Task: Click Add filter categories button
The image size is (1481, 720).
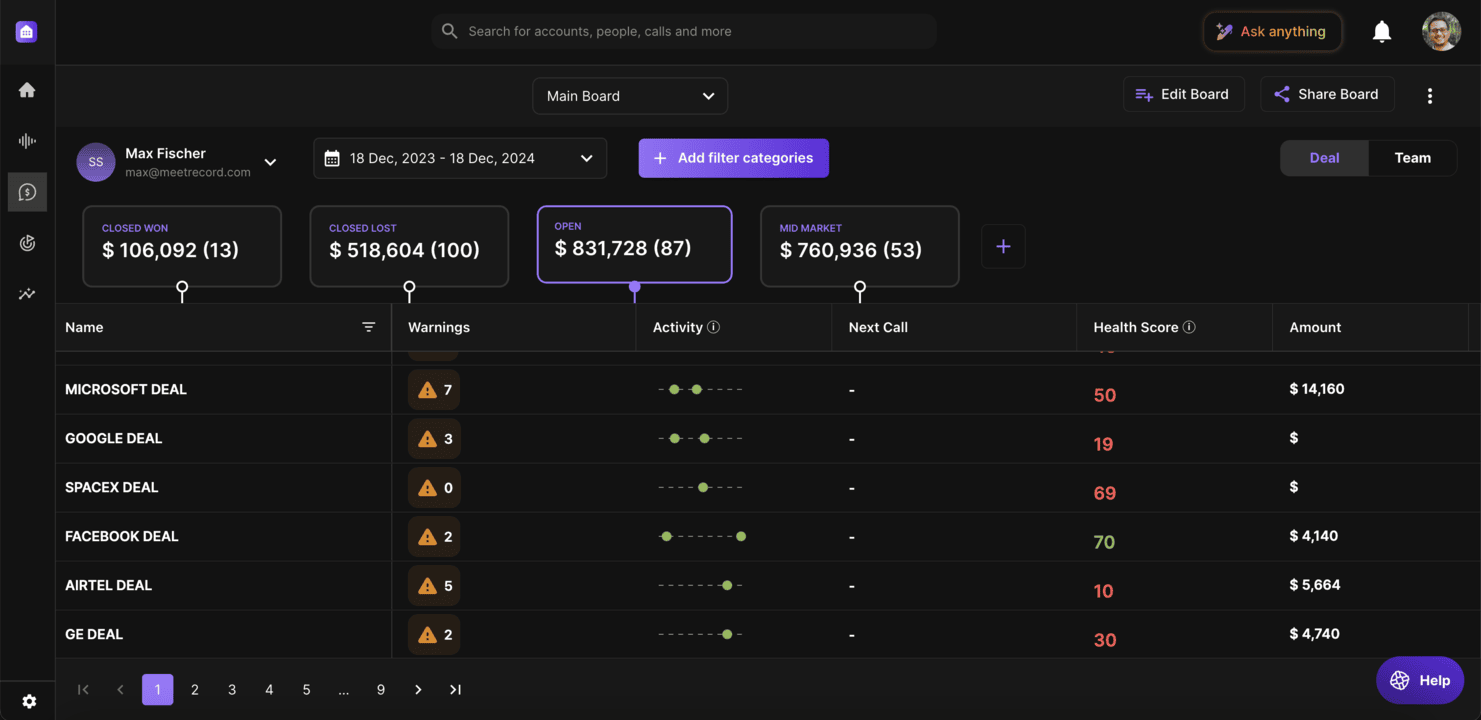Action: tap(734, 158)
